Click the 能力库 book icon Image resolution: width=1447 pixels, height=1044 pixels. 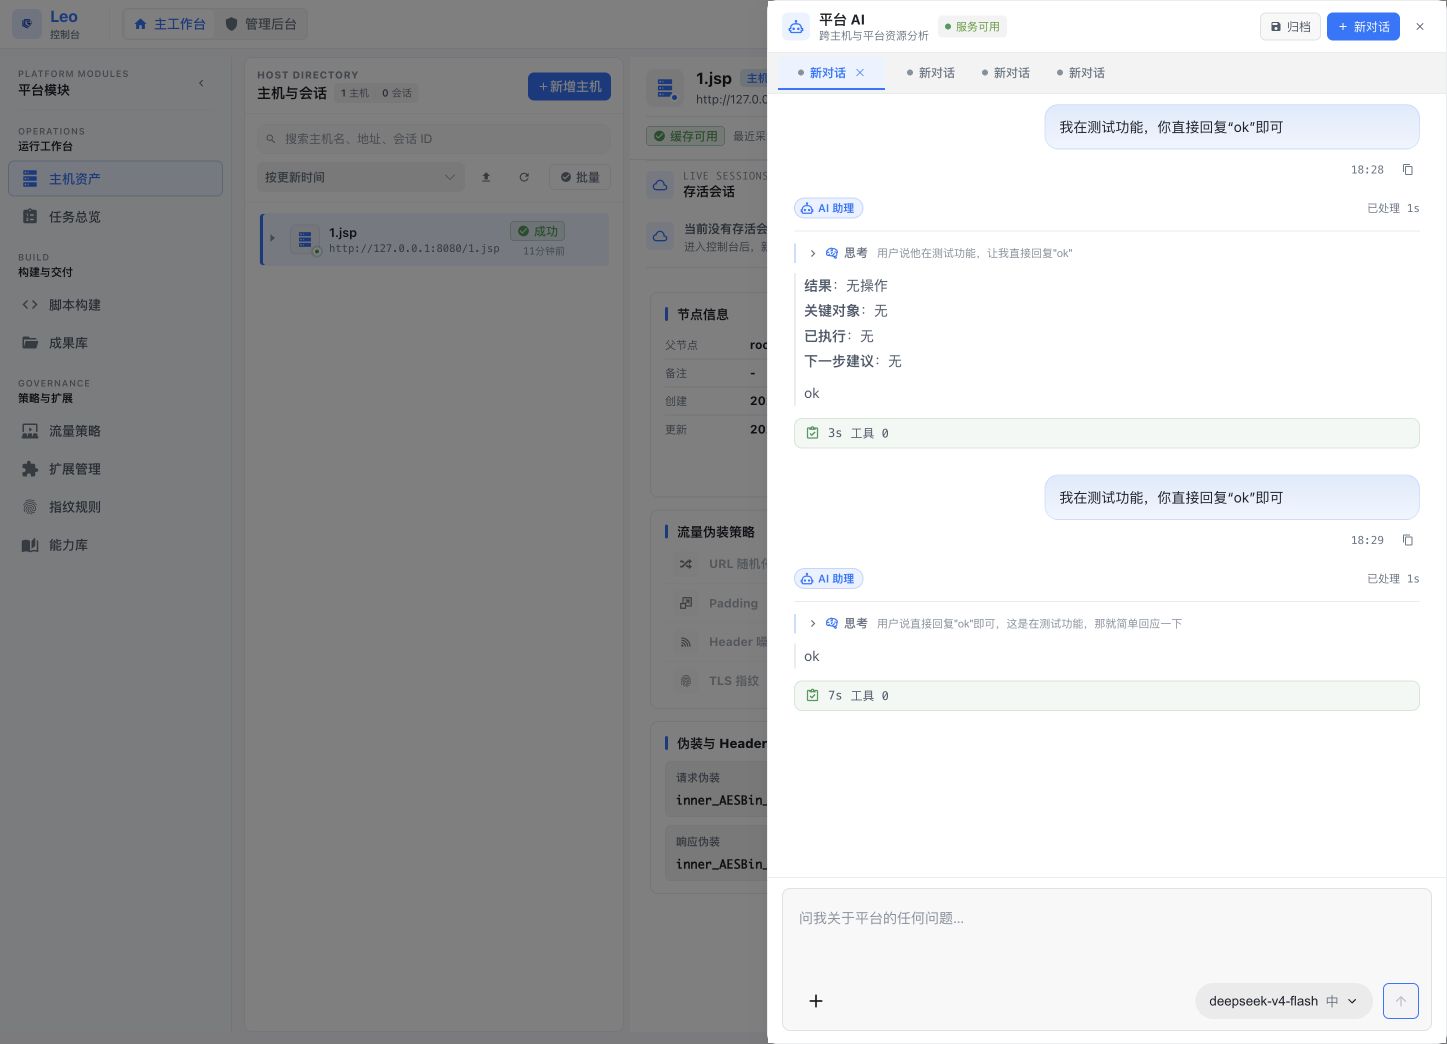30,545
